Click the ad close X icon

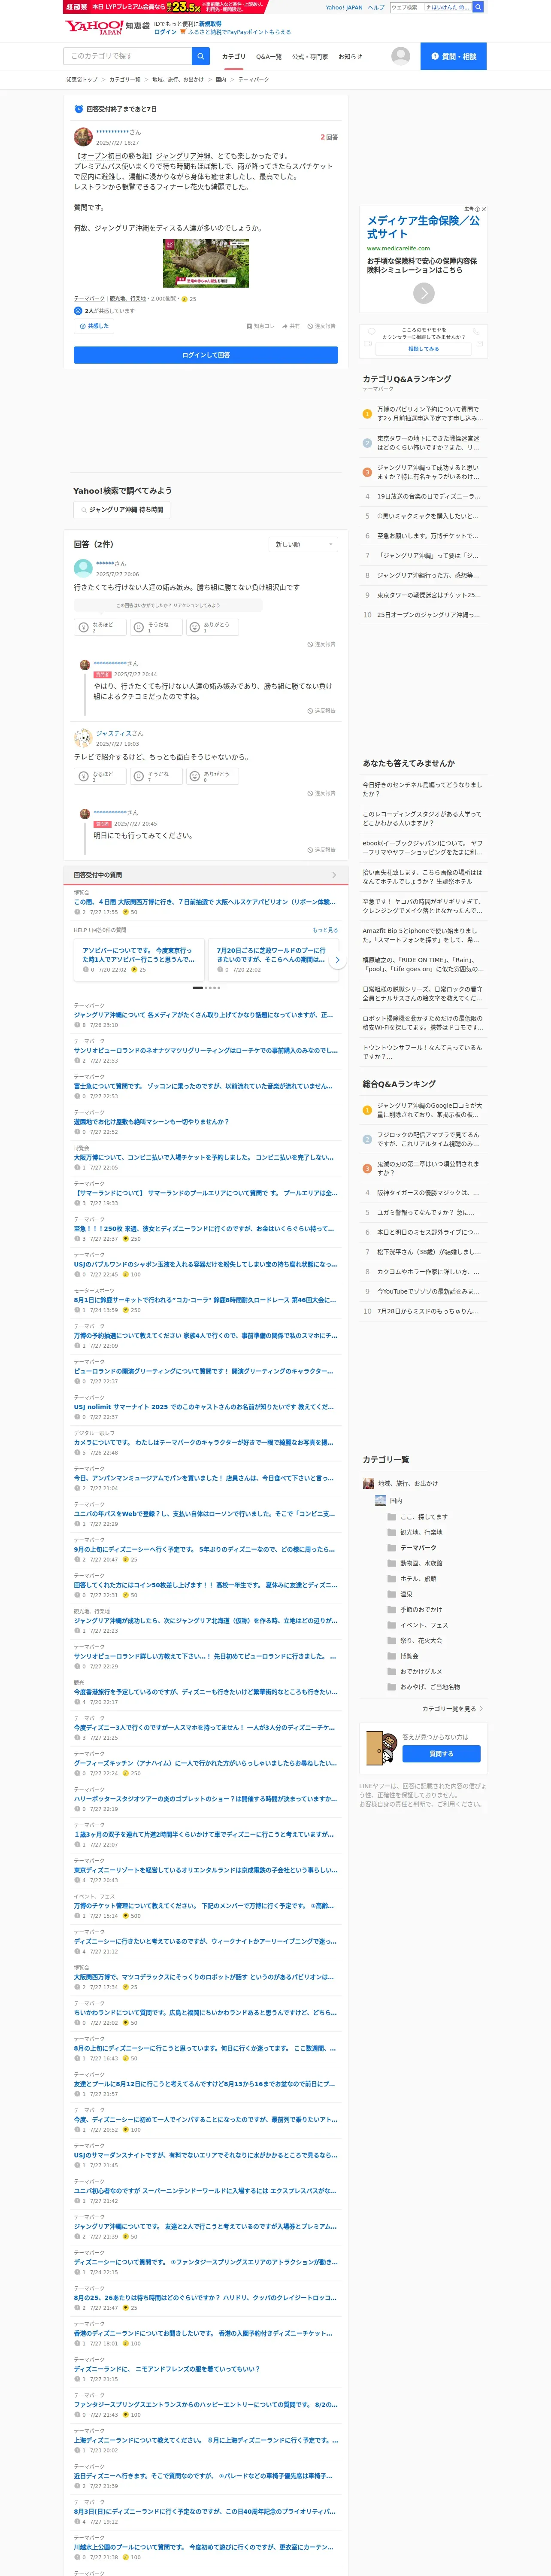(483, 209)
